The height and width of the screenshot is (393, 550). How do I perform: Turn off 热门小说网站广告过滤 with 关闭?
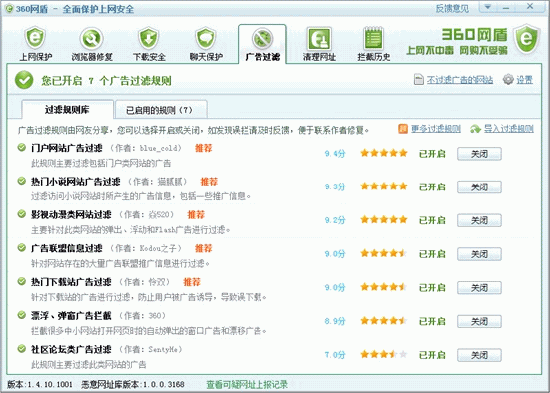[x=479, y=187]
